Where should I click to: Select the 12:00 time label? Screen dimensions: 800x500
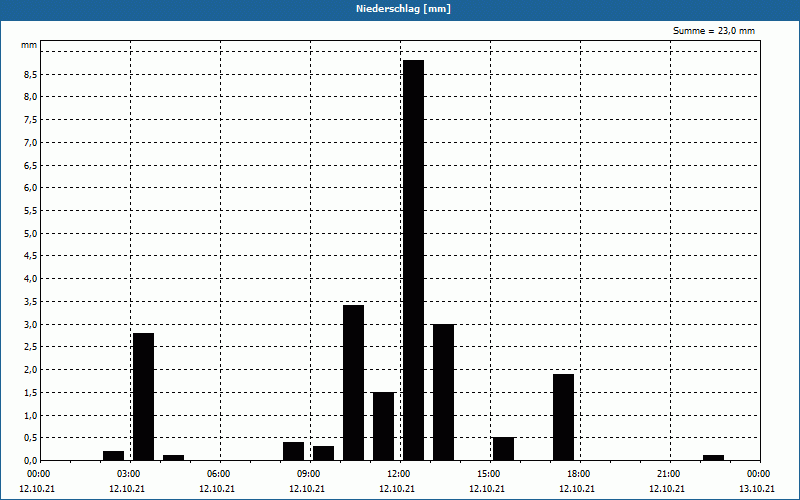pyautogui.click(x=399, y=474)
